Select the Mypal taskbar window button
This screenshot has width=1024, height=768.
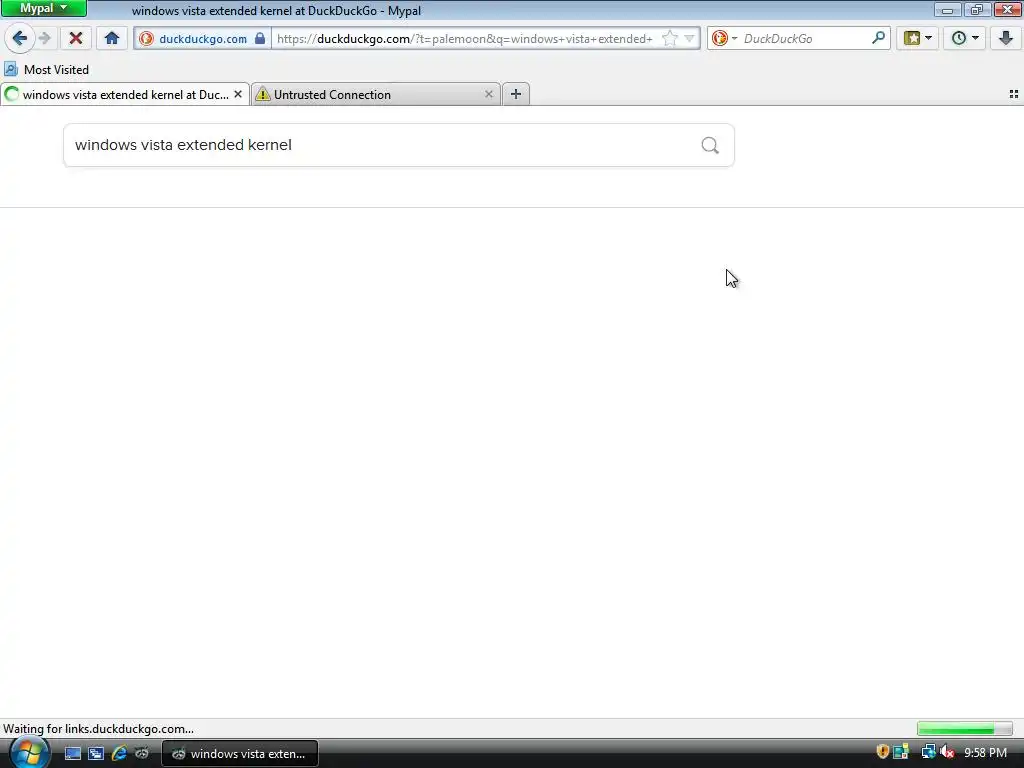coord(240,754)
